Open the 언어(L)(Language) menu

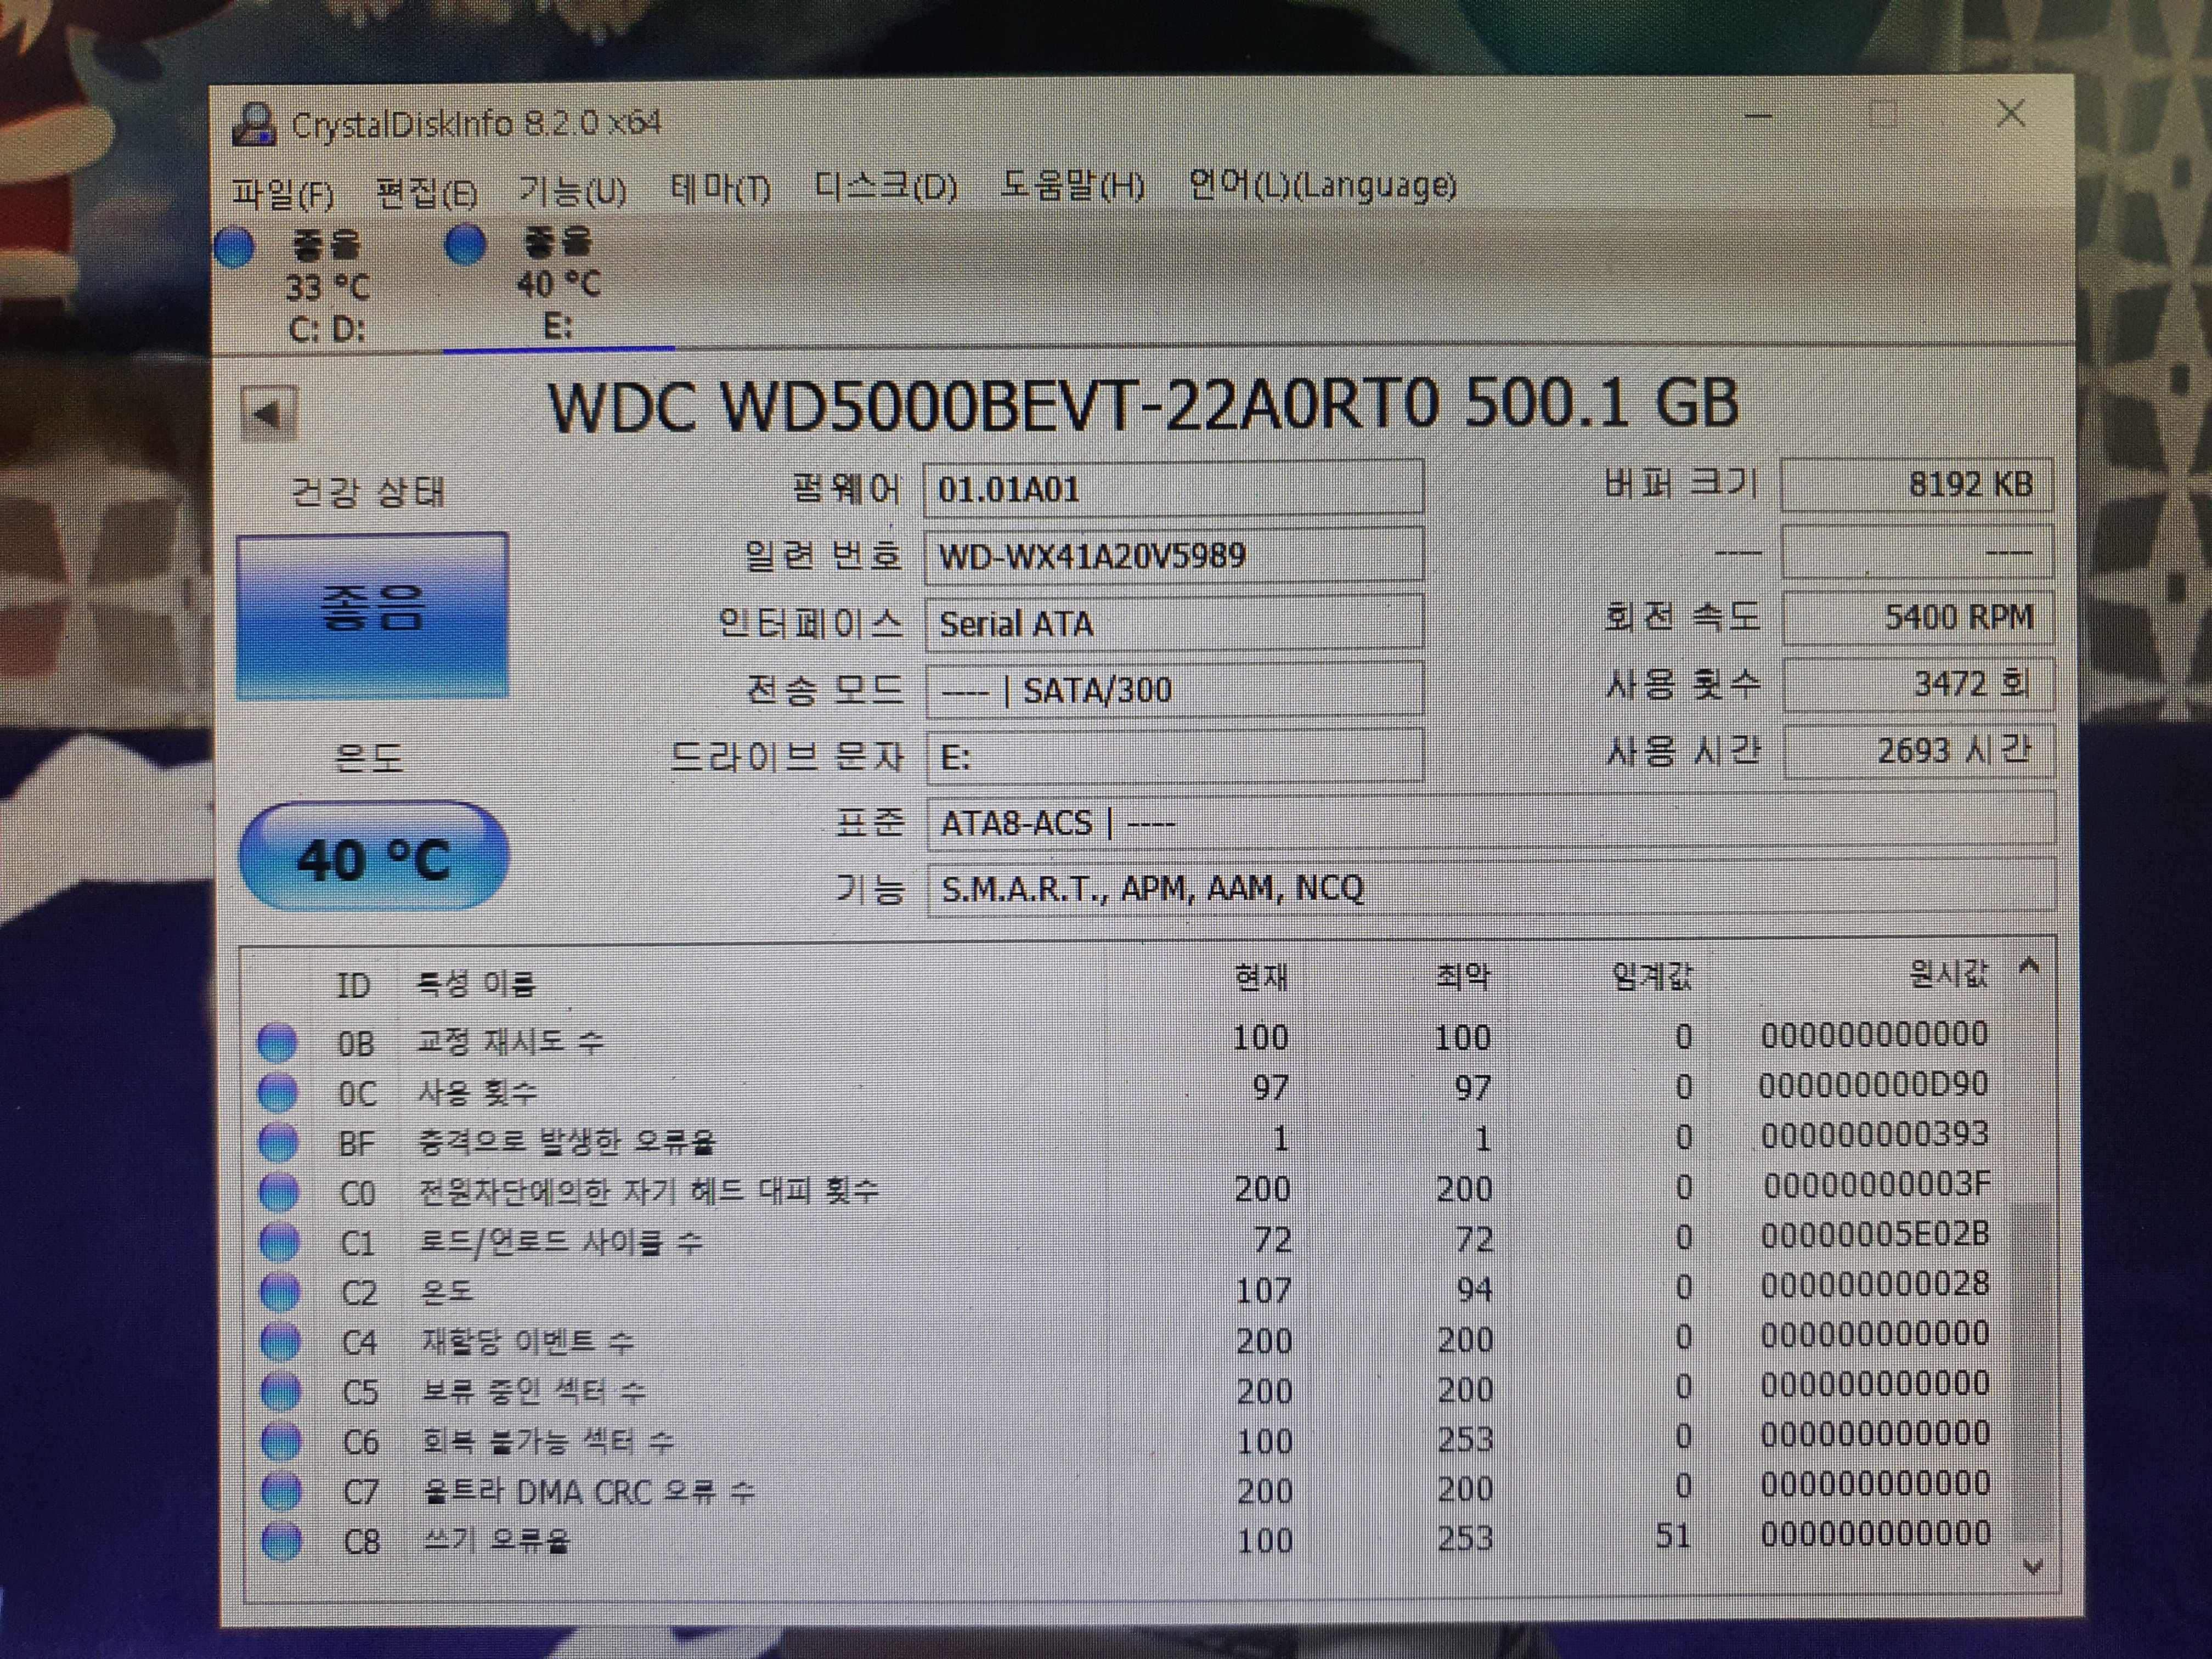[1322, 185]
